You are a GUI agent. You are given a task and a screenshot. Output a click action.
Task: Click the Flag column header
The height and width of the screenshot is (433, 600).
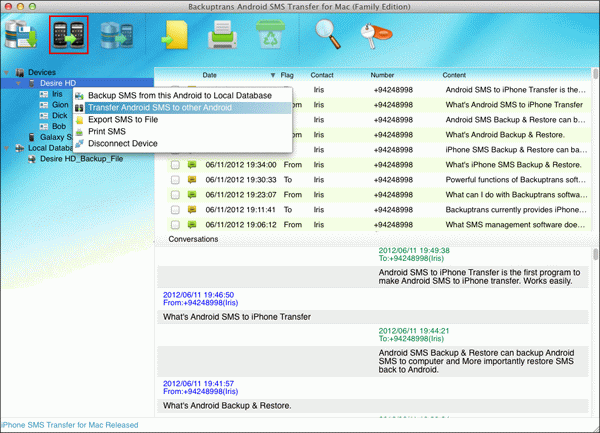[x=287, y=75]
